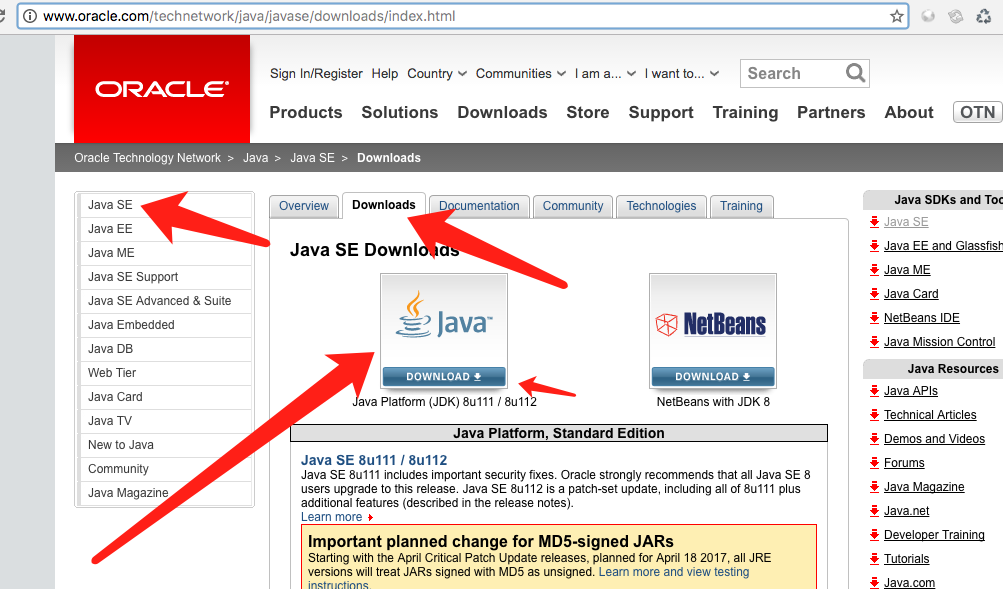Select Java SE Advanced & Suite
This screenshot has width=1003, height=589.
click(166, 301)
